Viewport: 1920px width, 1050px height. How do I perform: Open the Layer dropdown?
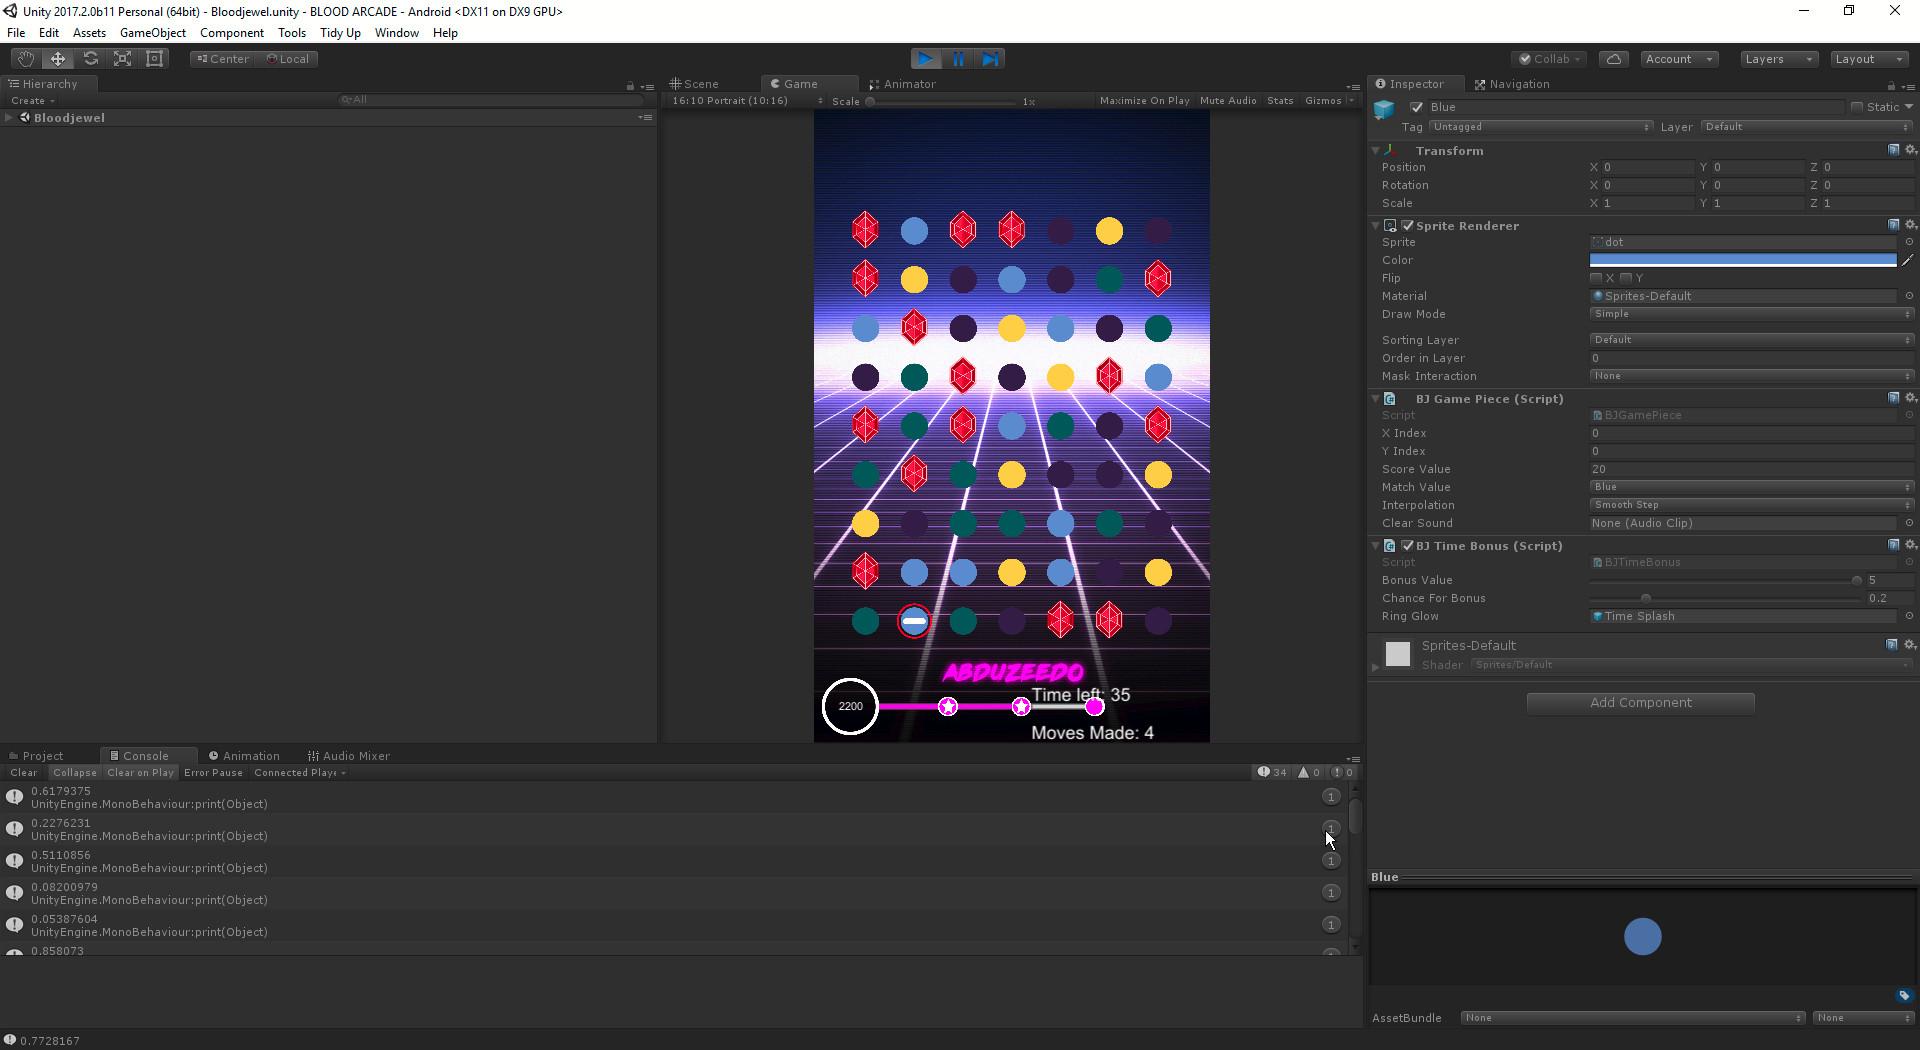(x=1806, y=127)
